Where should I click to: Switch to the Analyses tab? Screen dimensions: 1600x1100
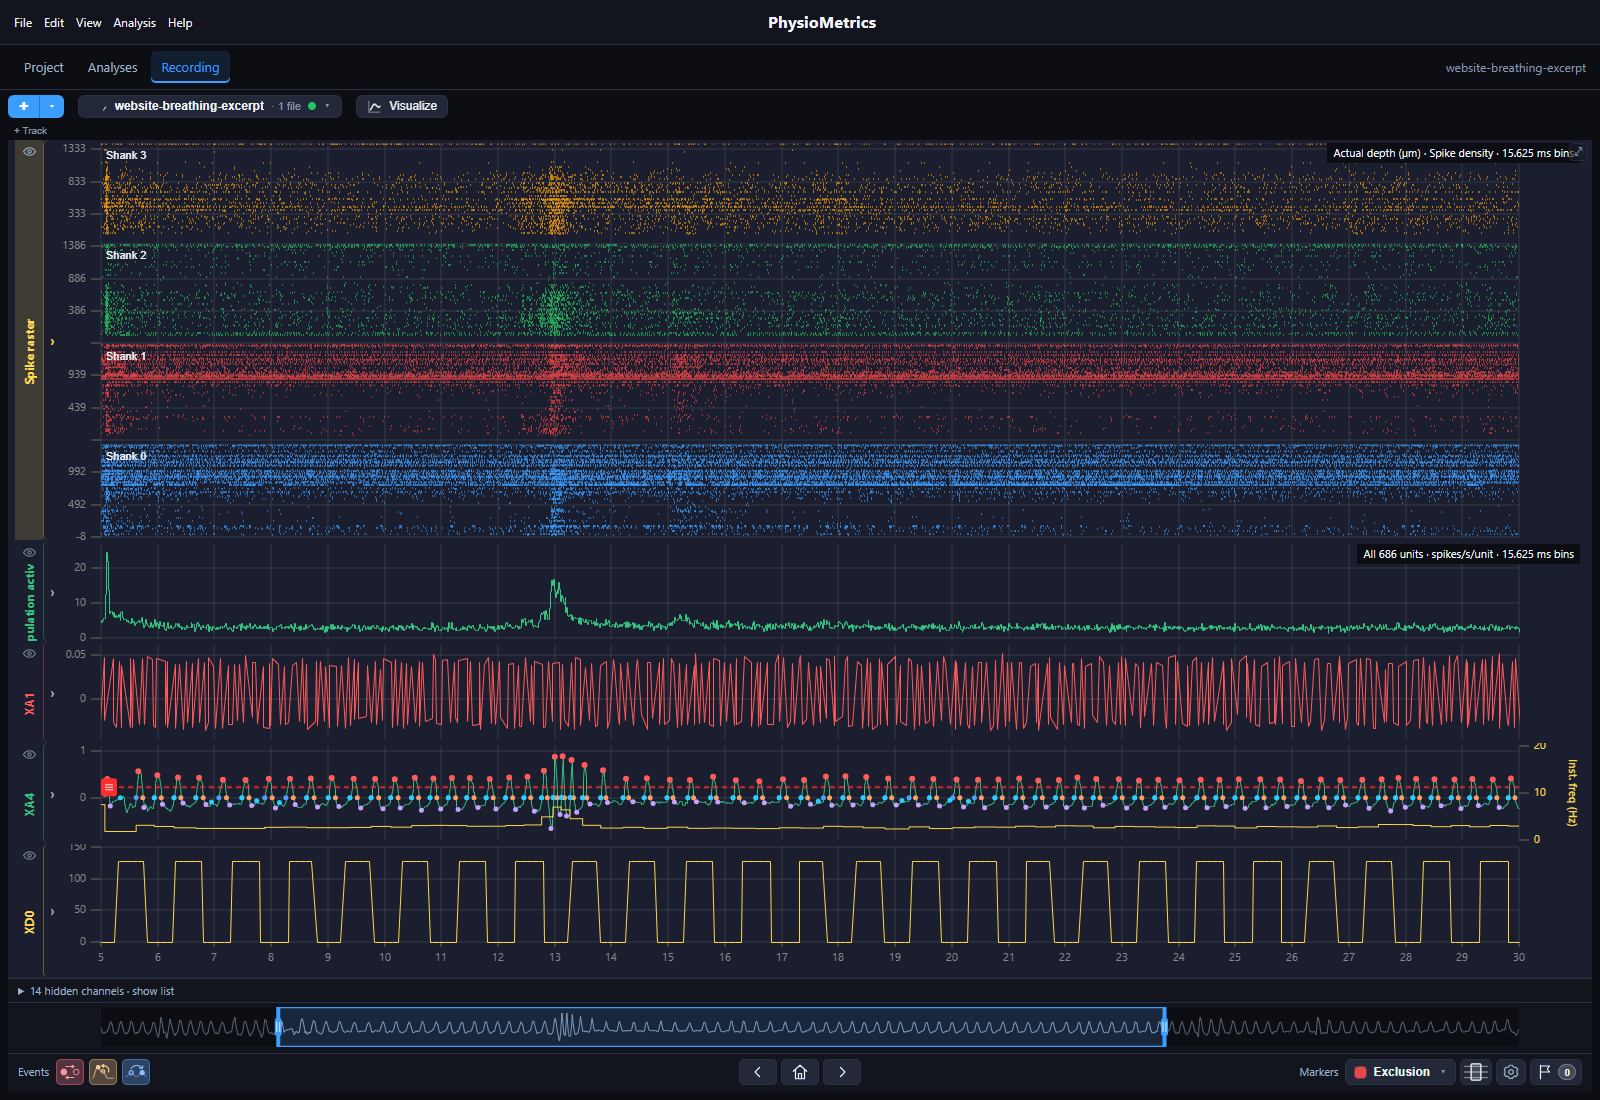pos(113,68)
